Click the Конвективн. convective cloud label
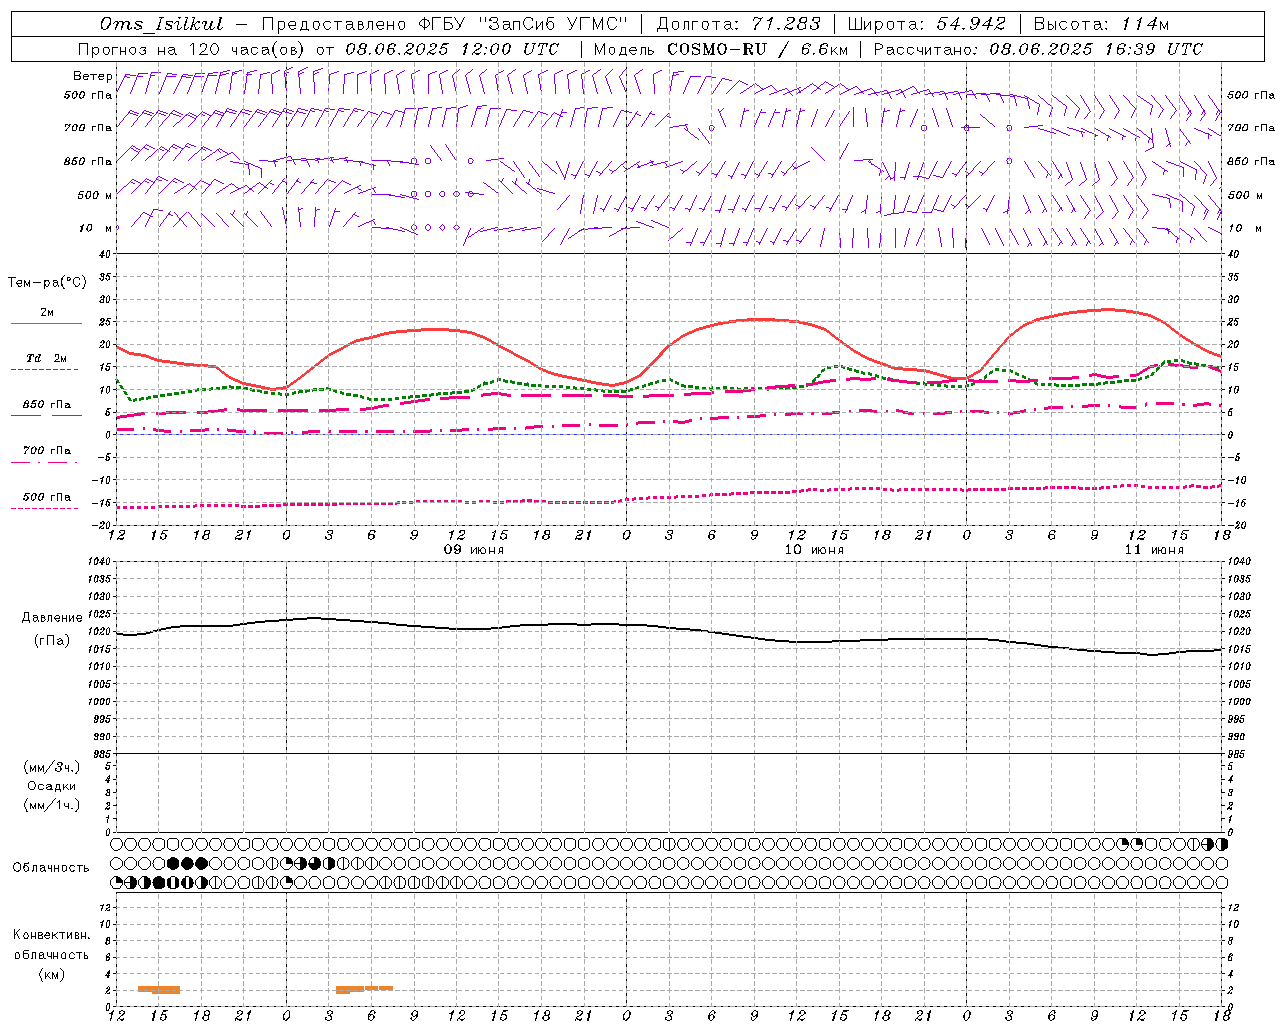1280x1024 pixels. [x=51, y=935]
